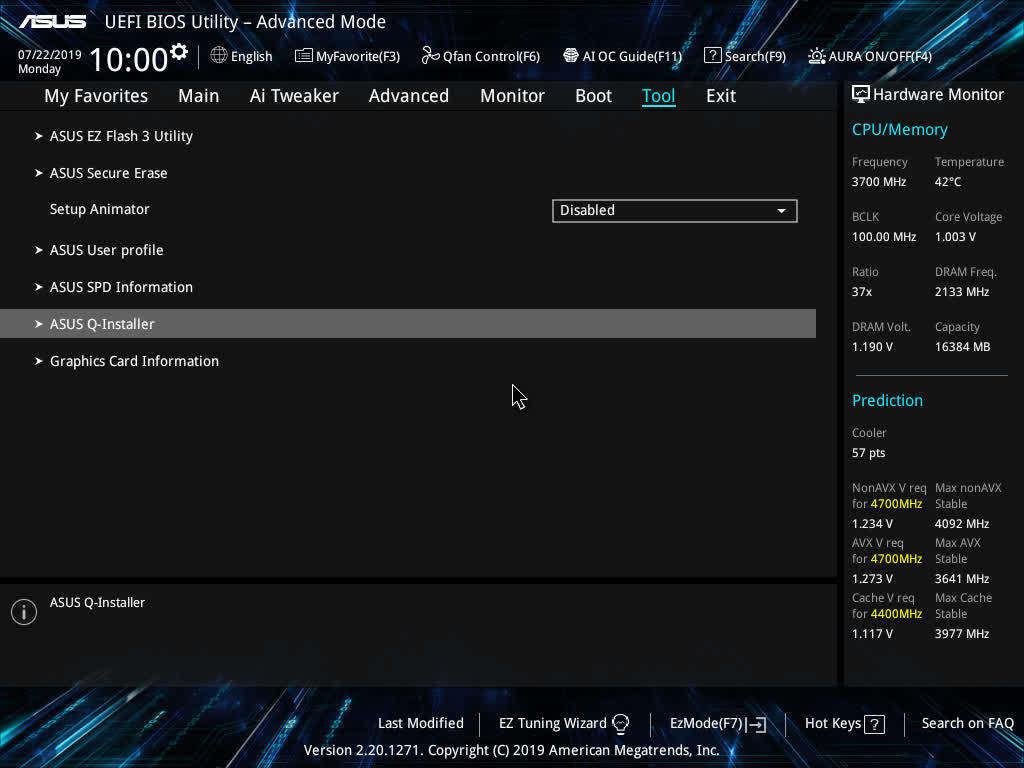The image size is (1024, 768).
Task: Open the Exit tab
Action: pos(721,96)
